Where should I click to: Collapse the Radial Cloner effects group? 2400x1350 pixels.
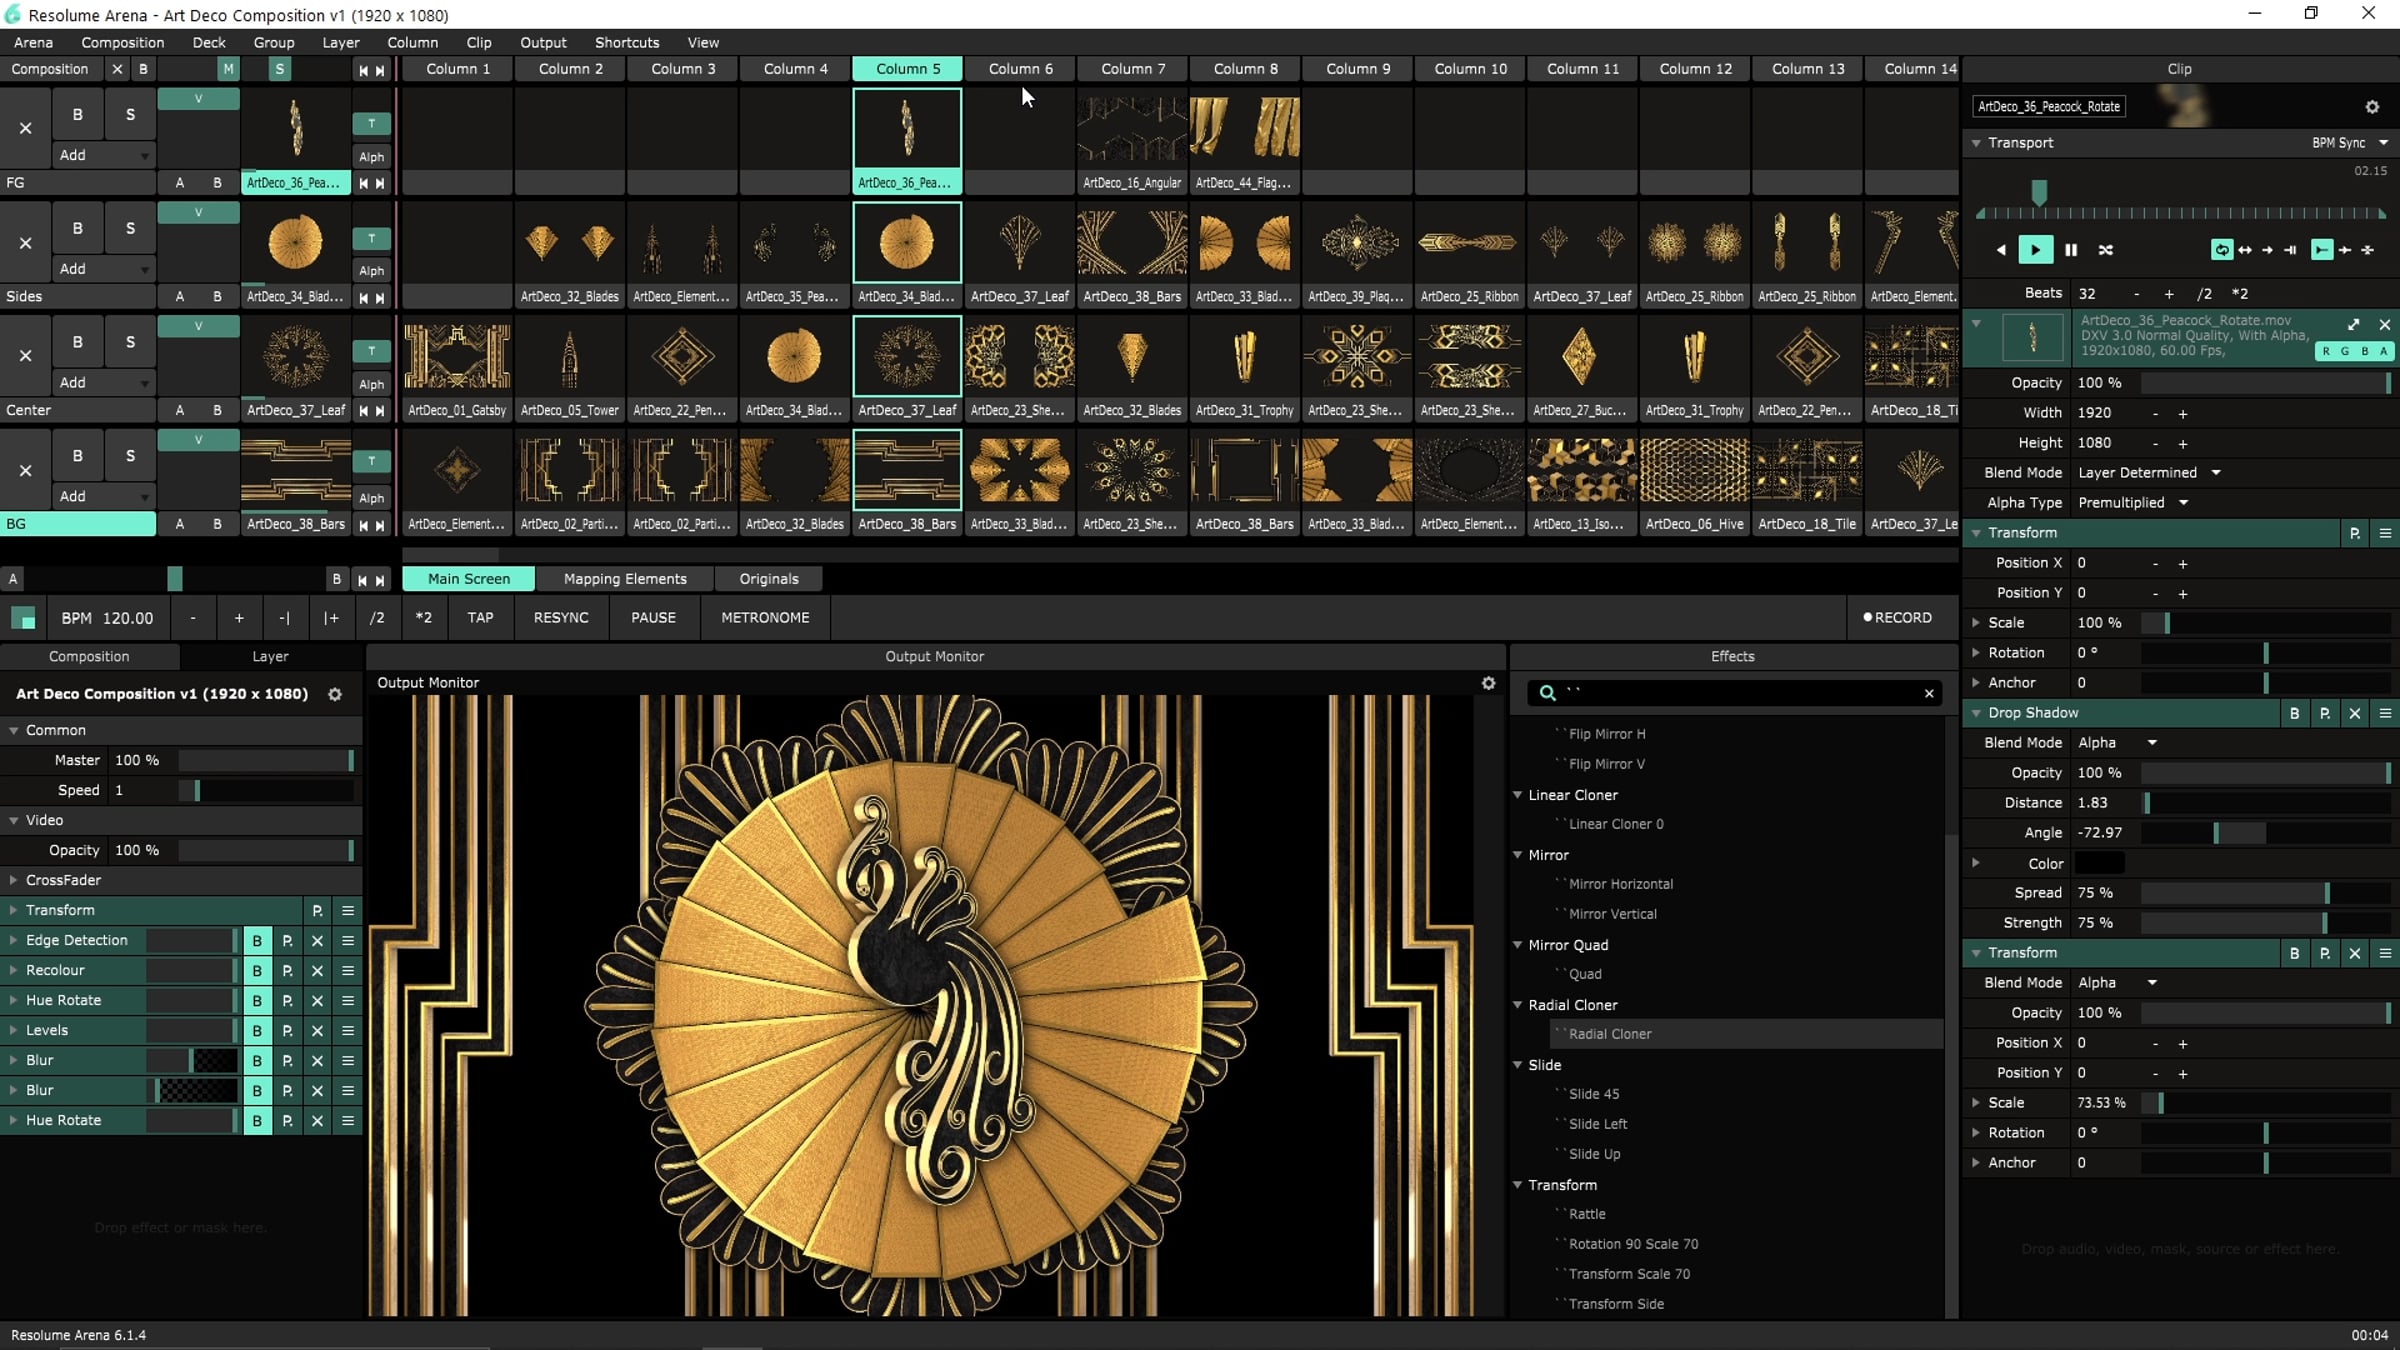click(x=1518, y=1005)
